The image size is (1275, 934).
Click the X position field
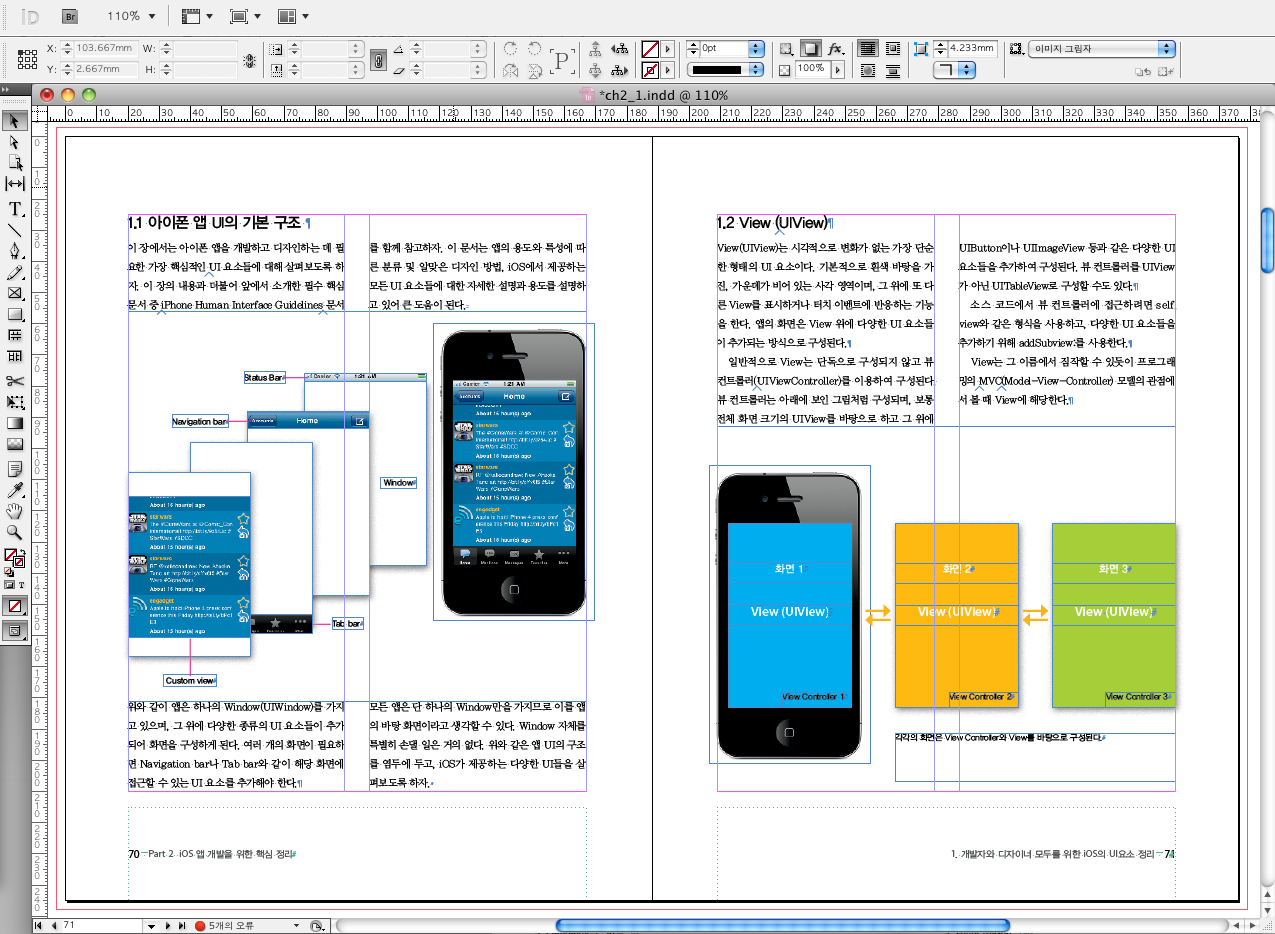[x=106, y=48]
